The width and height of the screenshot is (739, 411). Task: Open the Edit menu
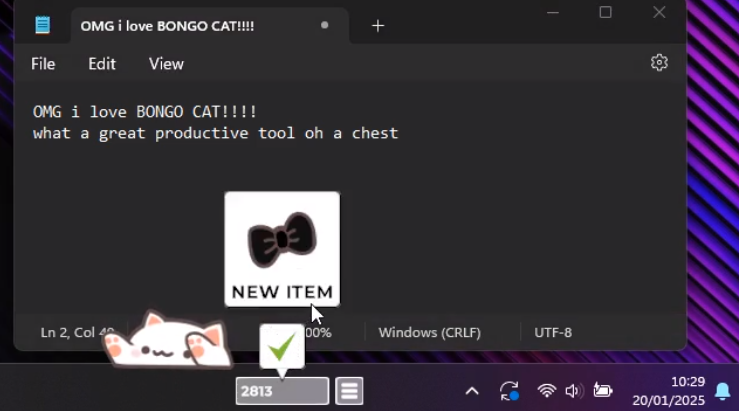coord(102,64)
